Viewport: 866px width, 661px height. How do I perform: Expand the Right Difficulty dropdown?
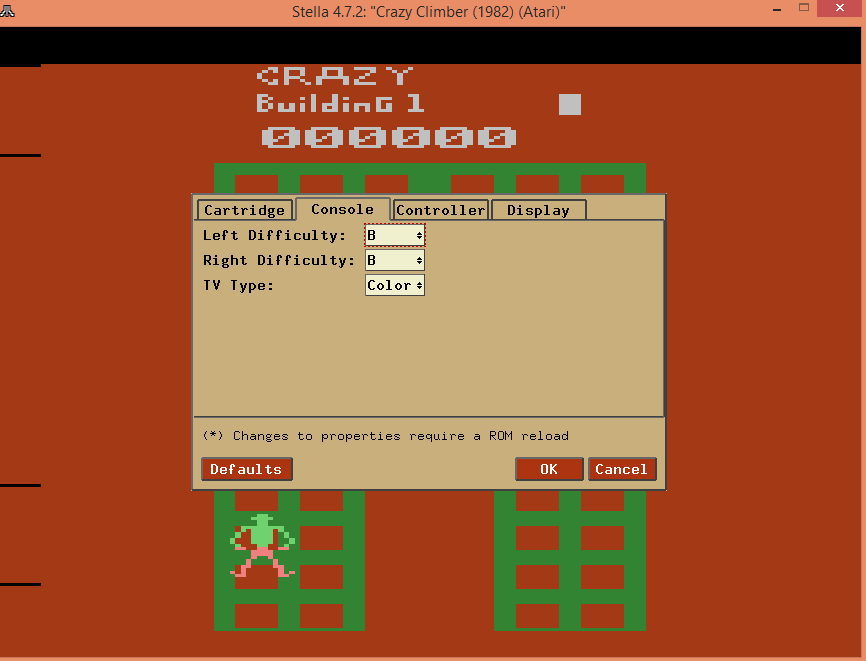(395, 260)
